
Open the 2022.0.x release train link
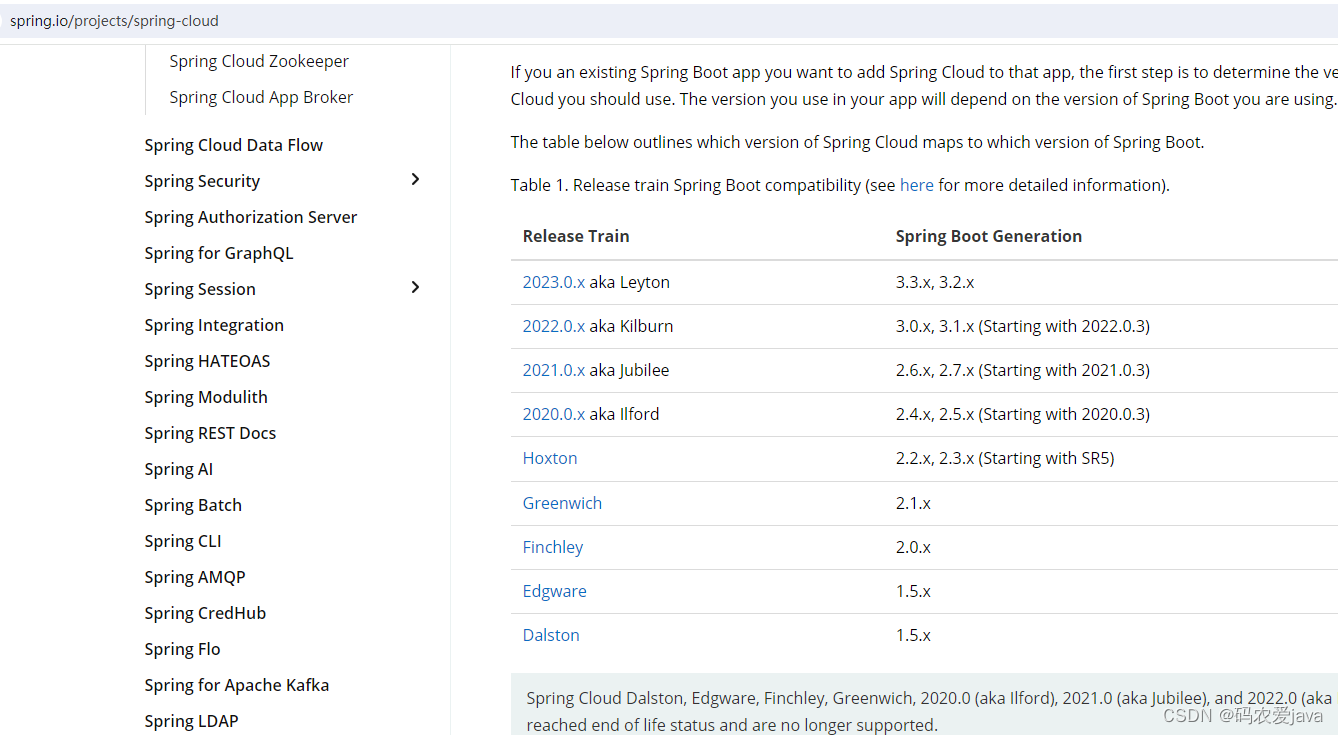(x=554, y=326)
